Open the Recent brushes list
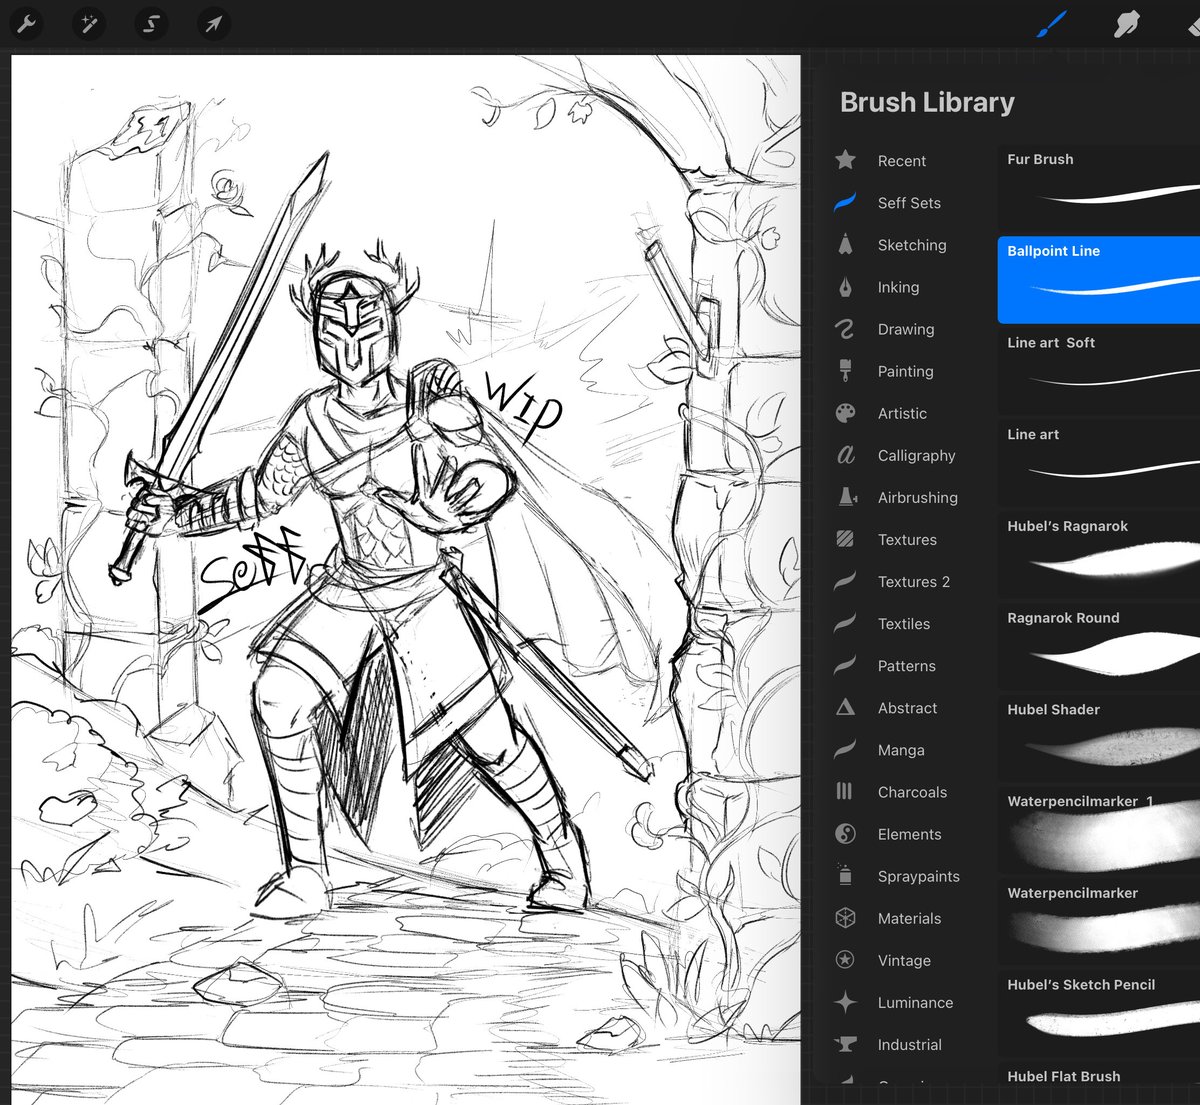 coord(901,160)
